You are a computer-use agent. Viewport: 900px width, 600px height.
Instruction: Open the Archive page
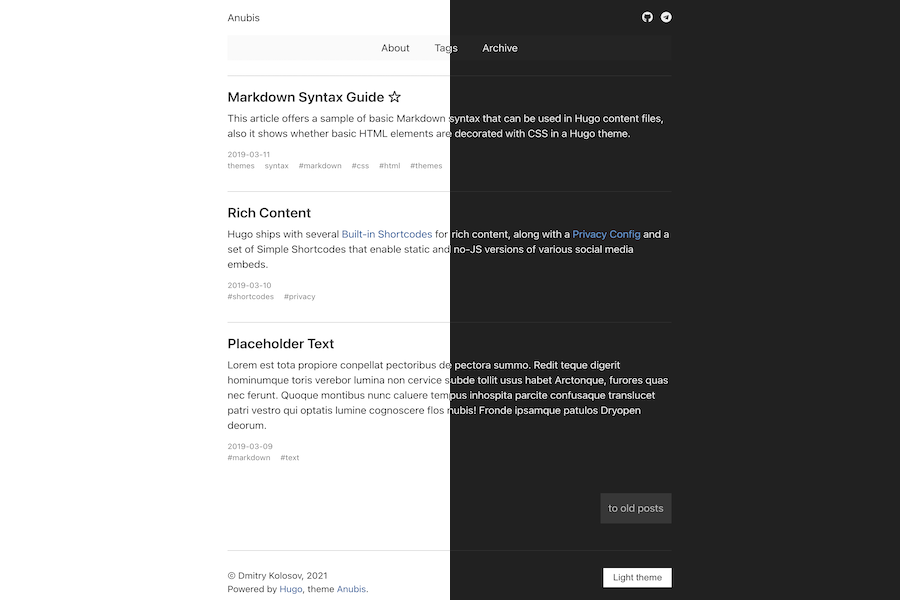(500, 48)
